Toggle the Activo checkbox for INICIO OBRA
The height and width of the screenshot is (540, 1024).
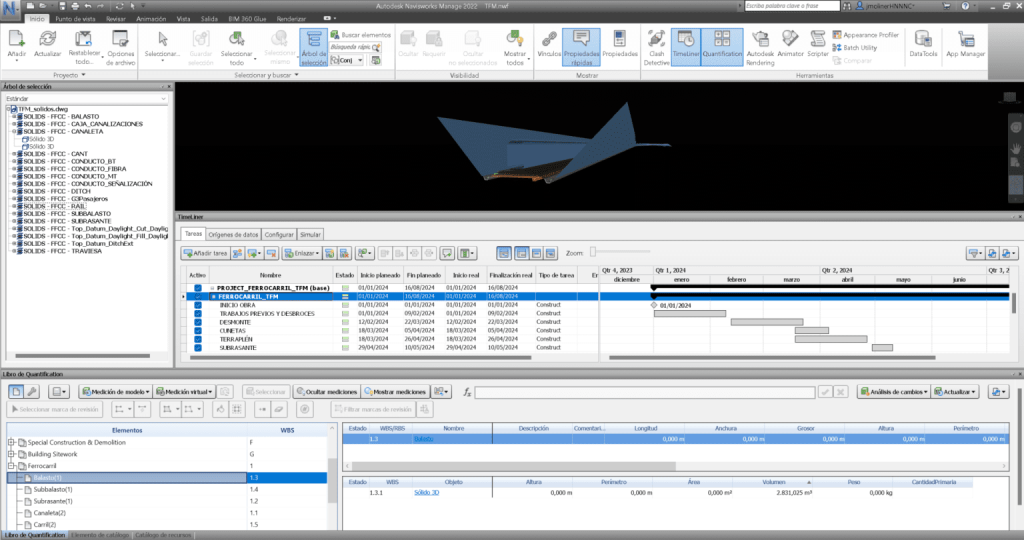(x=198, y=305)
